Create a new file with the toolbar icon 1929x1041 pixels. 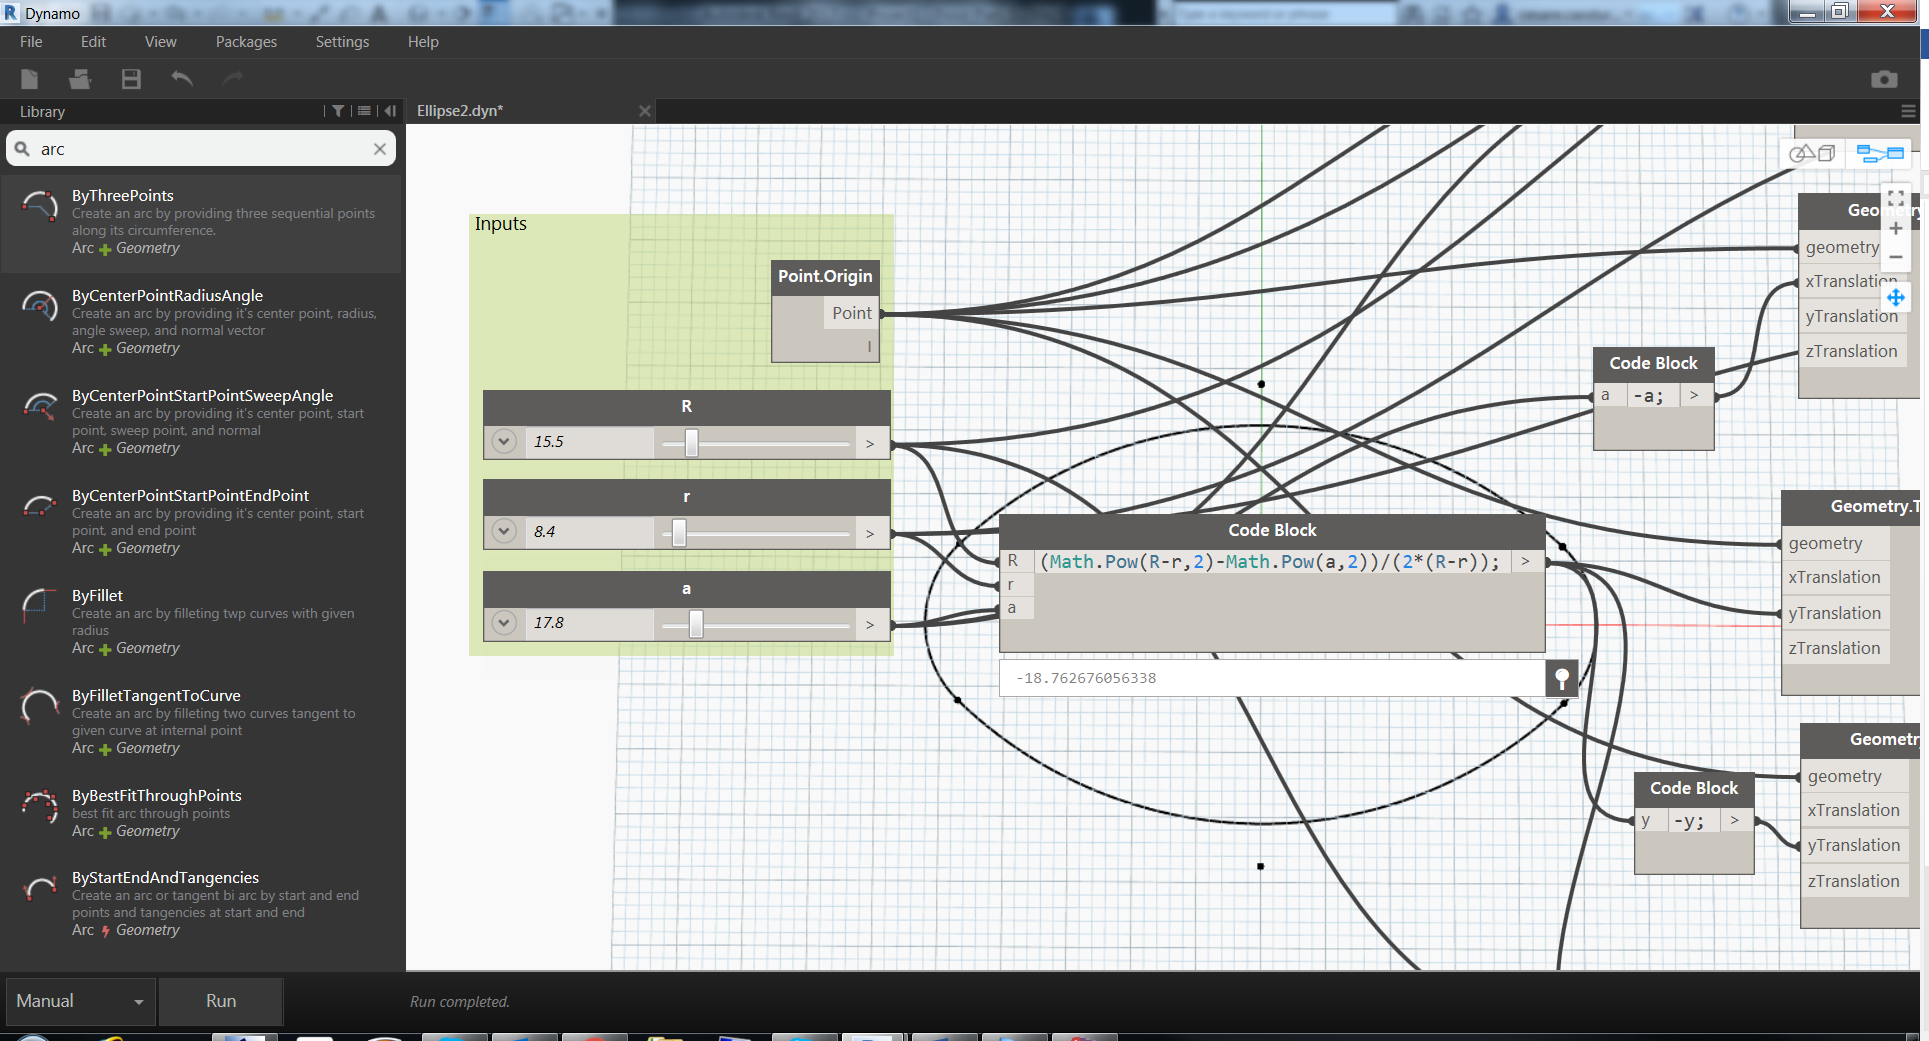pyautogui.click(x=30, y=79)
